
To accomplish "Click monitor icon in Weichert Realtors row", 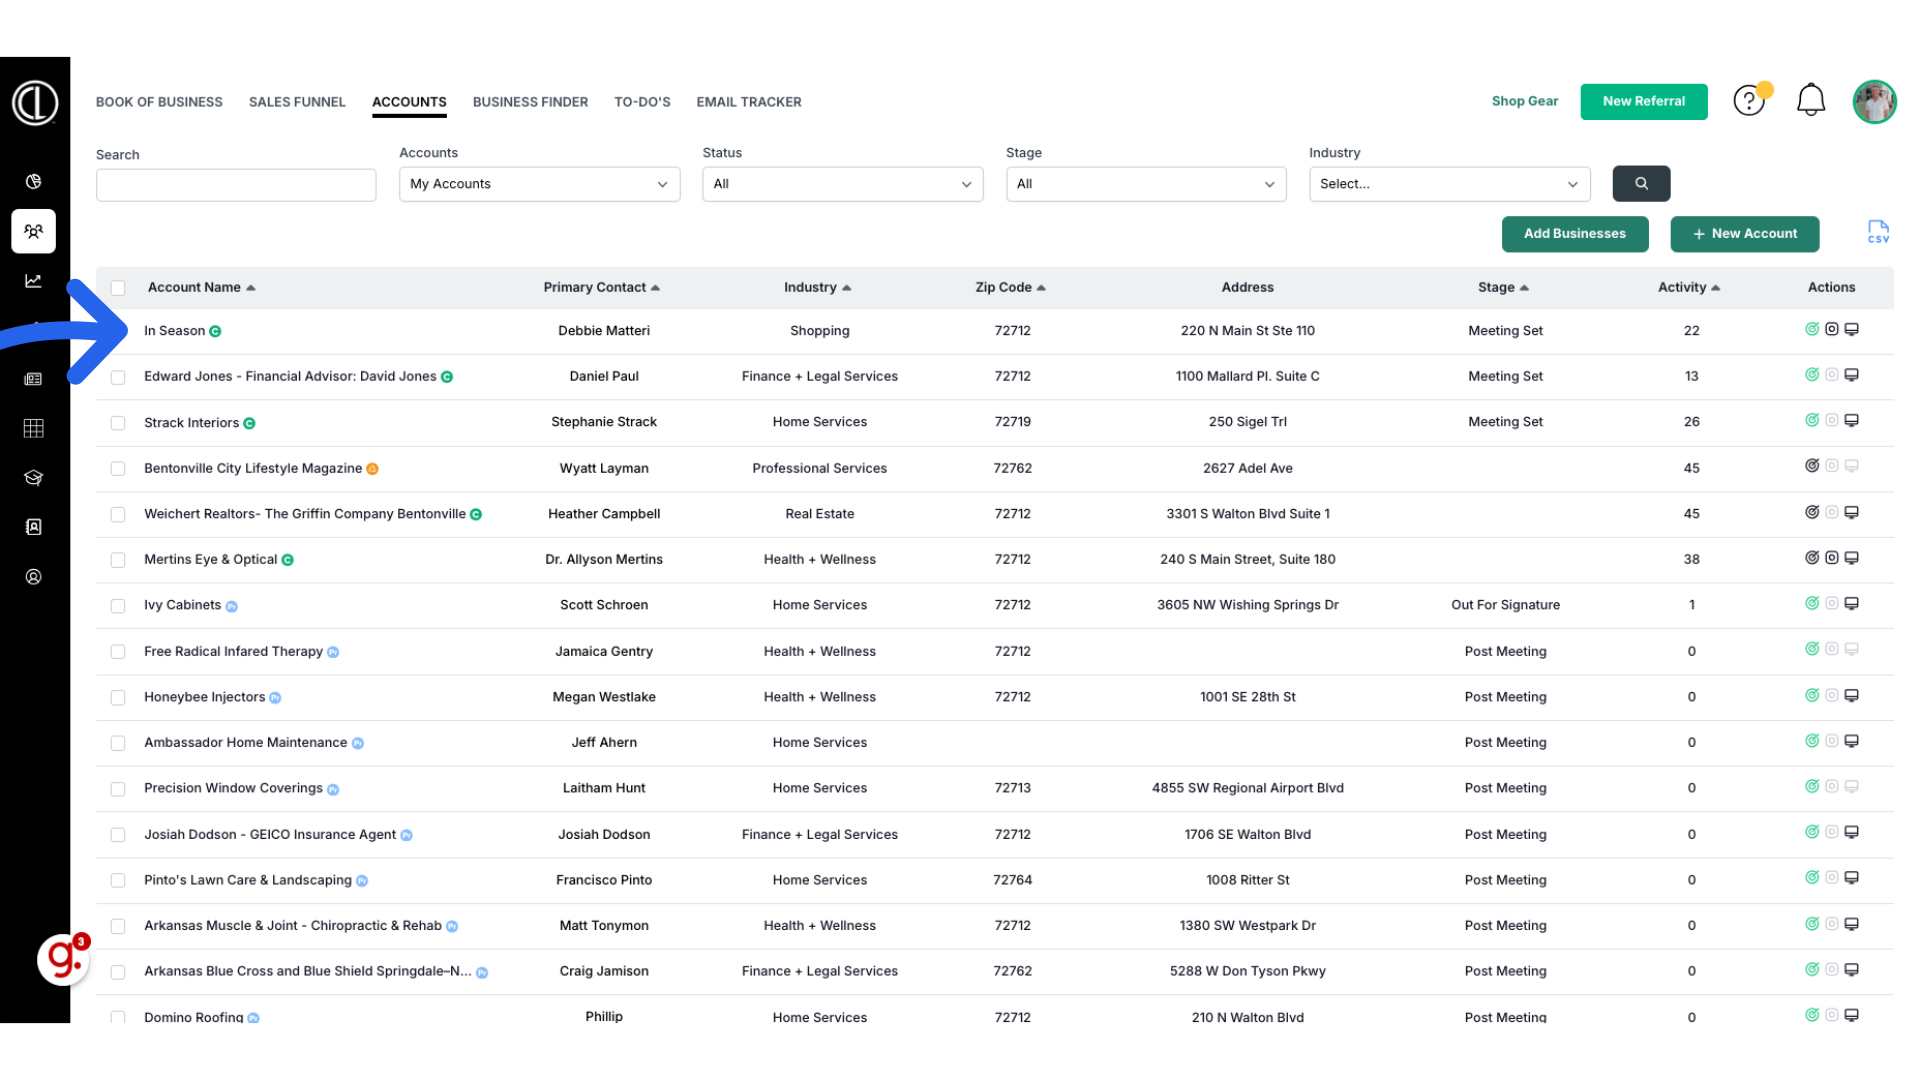I will [1852, 512].
